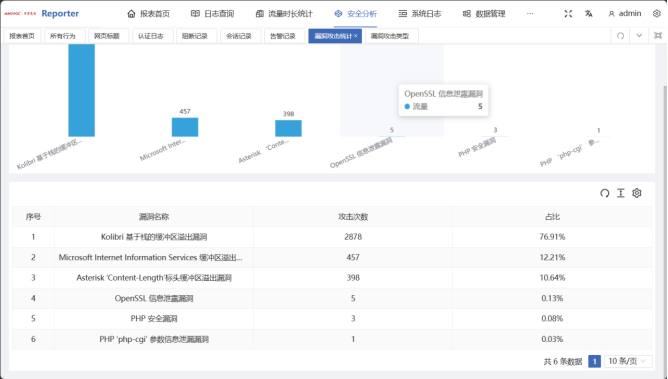Viewport: 668px width, 379px height.
Task: Open the admin user menu
Action: 625,14
